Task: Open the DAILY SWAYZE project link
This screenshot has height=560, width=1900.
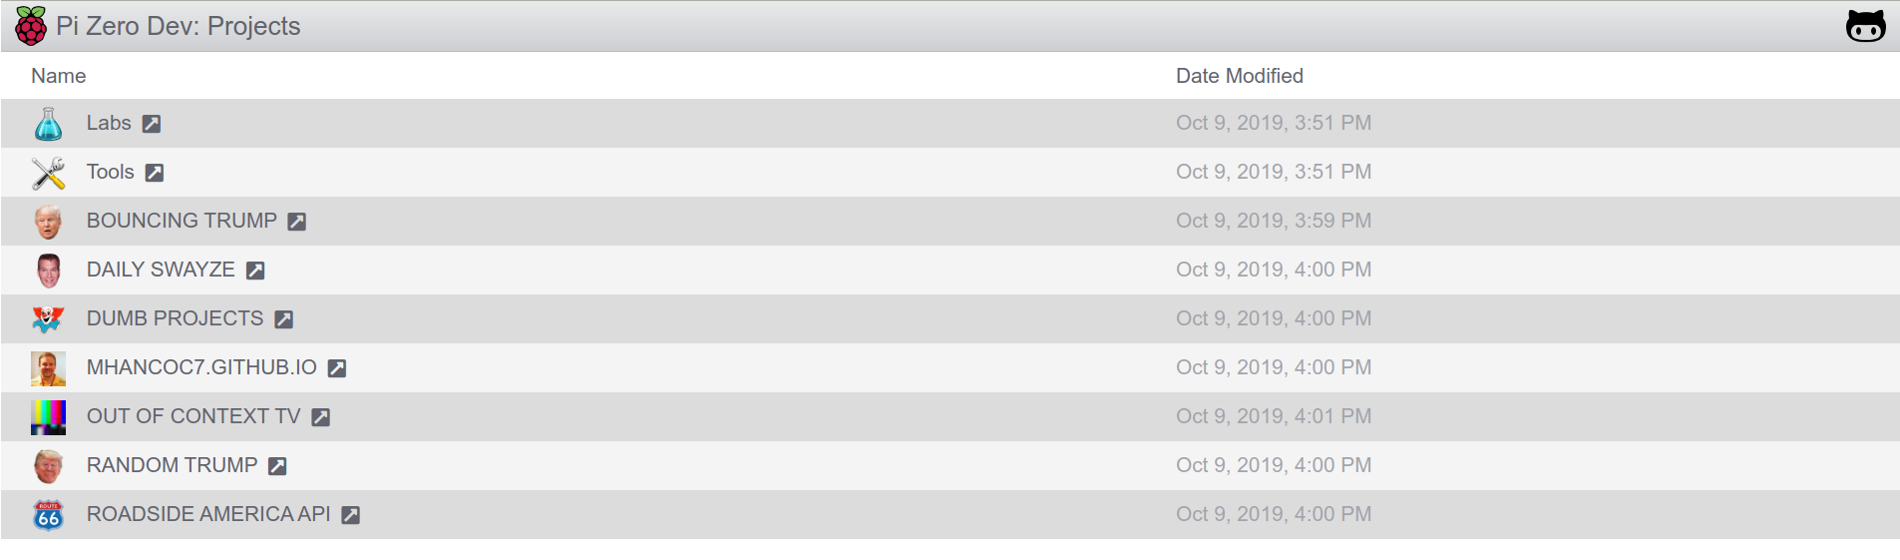Action: click(x=161, y=270)
